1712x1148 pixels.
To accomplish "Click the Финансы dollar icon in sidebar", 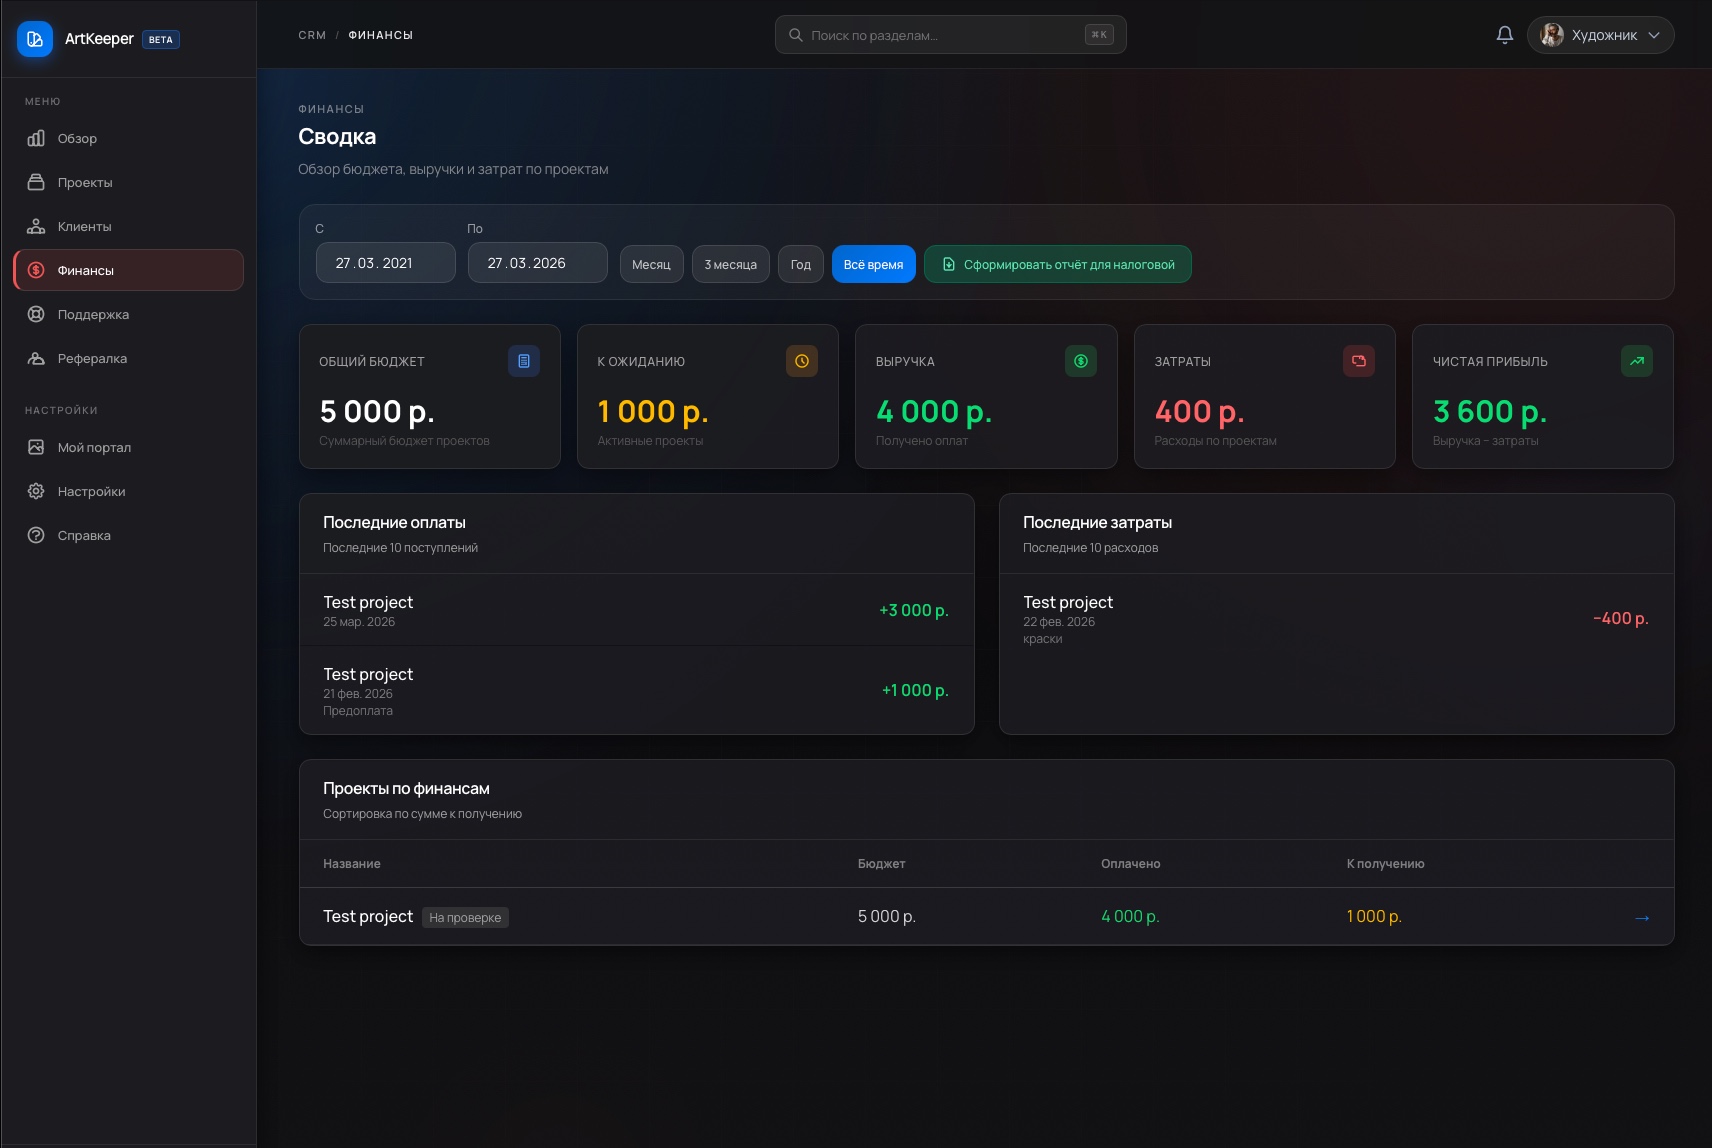I will (x=36, y=270).
